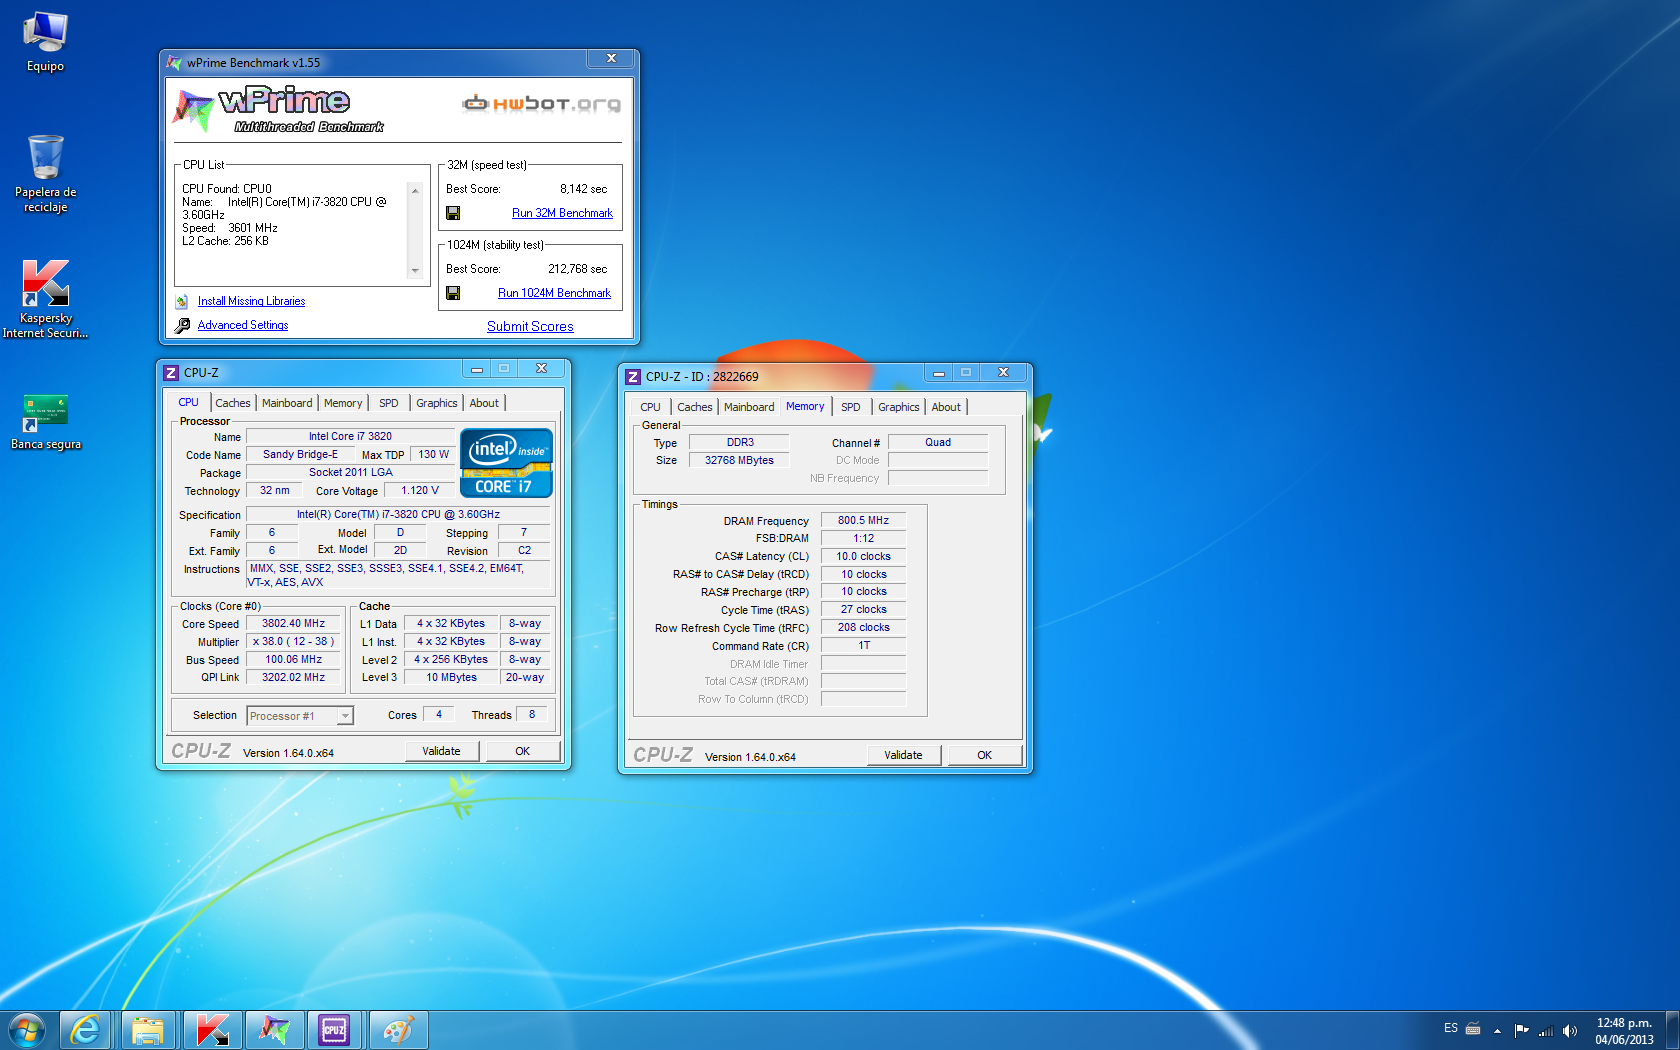Click the HWBOT.org logo in wPrime
This screenshot has height=1050, width=1680.
tap(541, 103)
